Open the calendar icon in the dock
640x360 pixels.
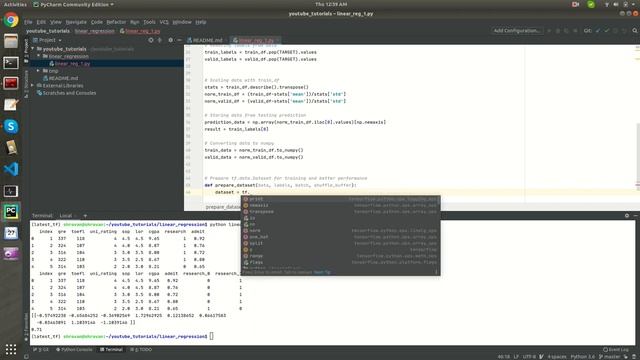pos(11,233)
